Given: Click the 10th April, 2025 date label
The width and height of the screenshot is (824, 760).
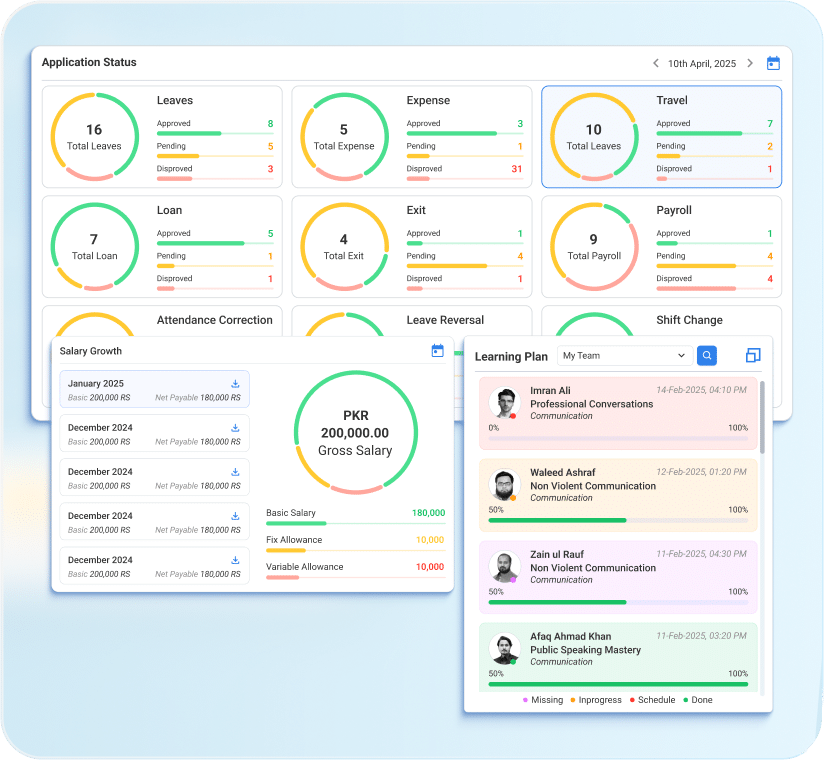Looking at the screenshot, I should [701, 63].
